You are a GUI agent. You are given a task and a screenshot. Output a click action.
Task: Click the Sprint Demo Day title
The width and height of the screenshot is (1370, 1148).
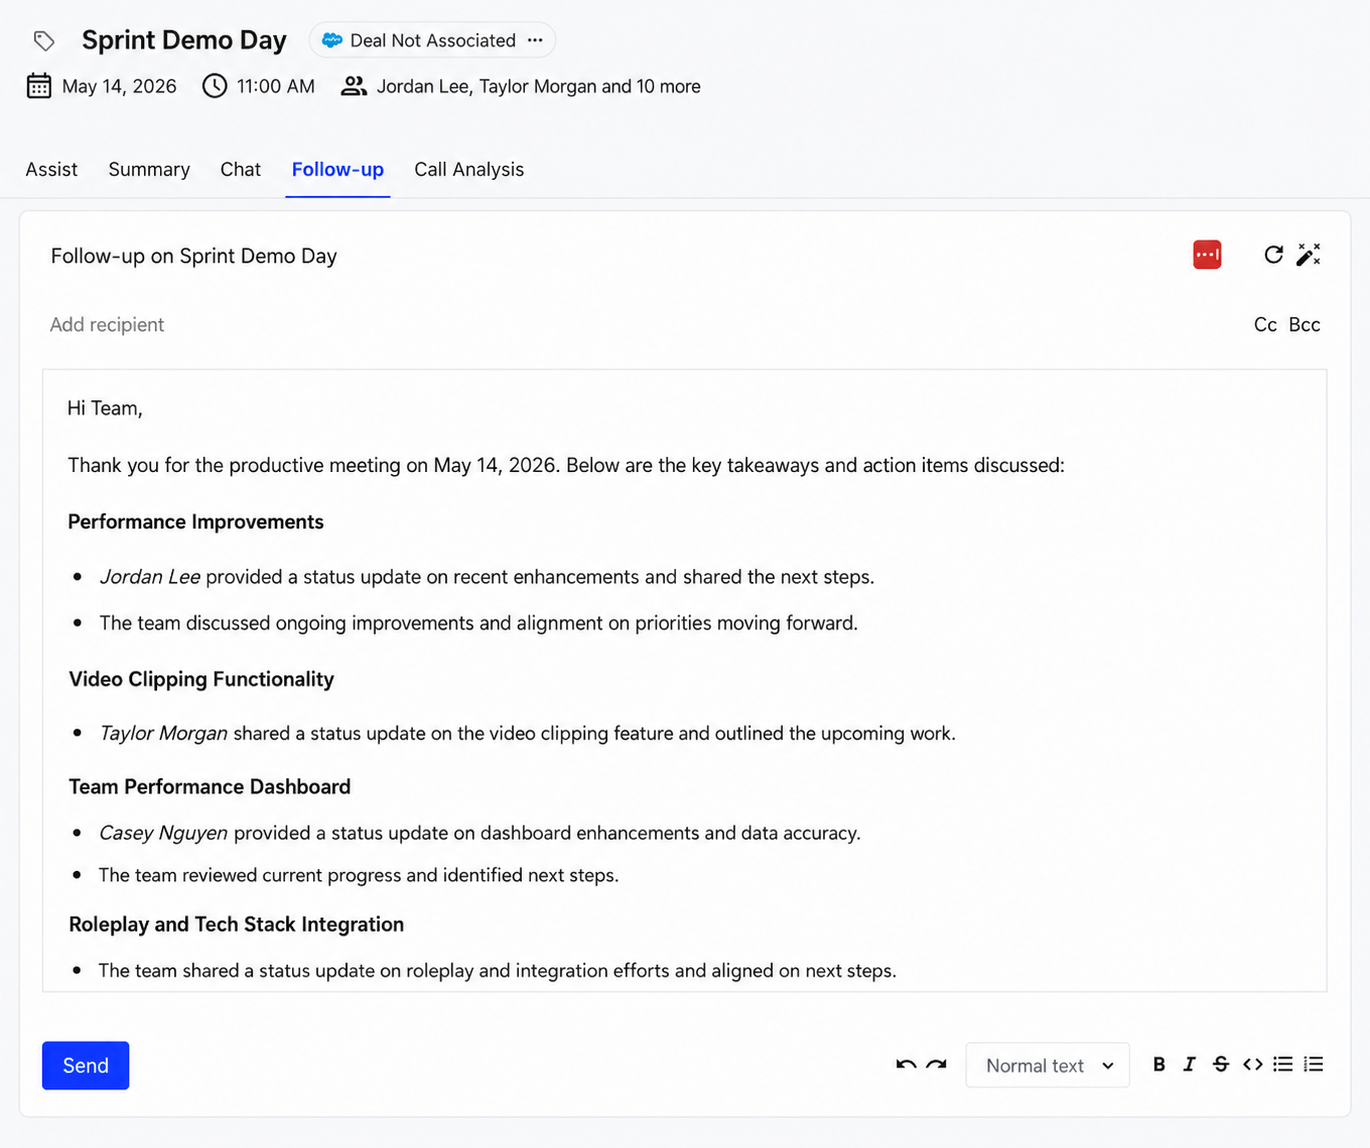184,40
